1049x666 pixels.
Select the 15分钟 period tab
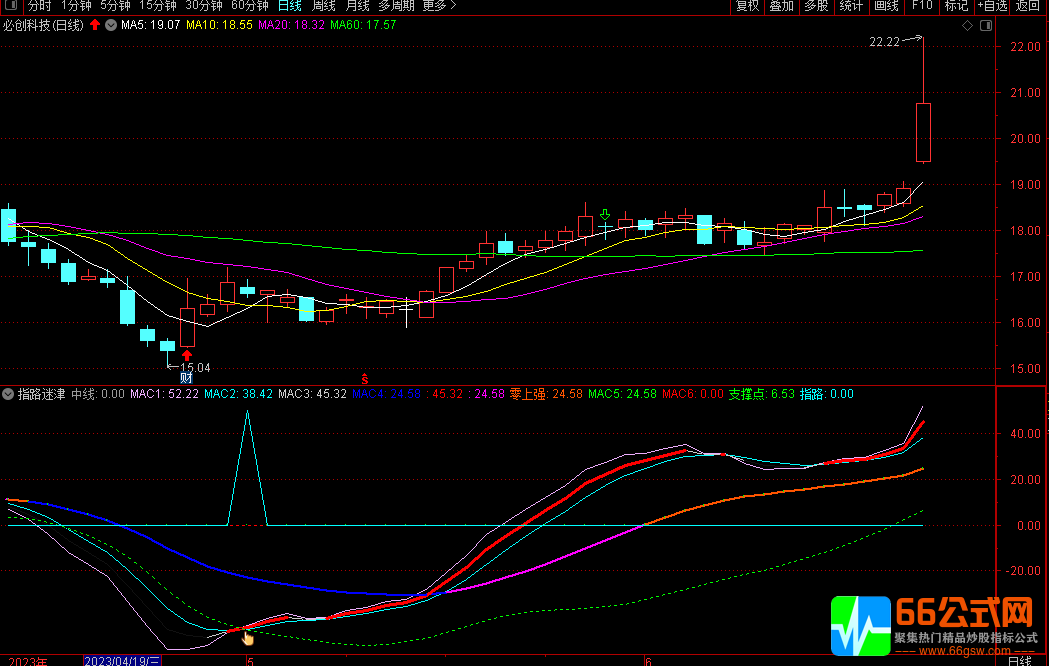point(158,6)
